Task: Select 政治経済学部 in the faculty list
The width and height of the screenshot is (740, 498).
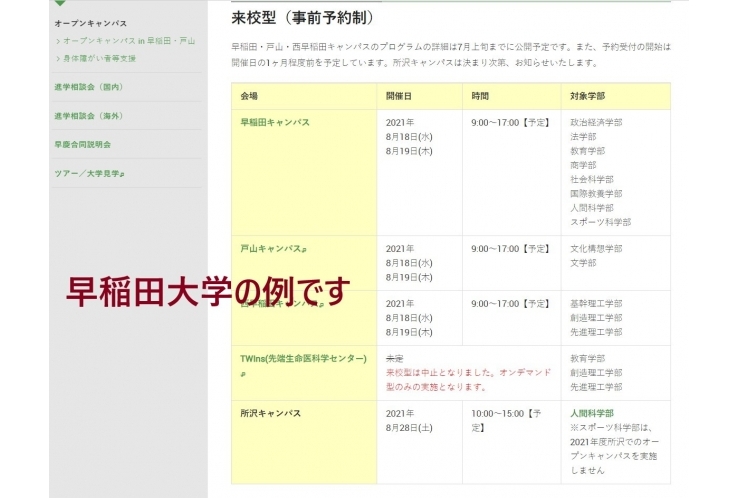Action: pos(596,123)
